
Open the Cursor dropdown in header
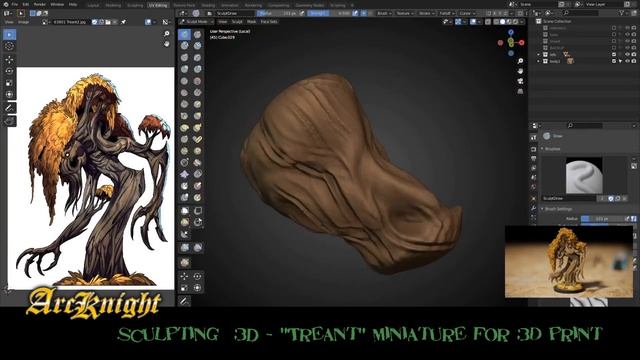(467, 13)
